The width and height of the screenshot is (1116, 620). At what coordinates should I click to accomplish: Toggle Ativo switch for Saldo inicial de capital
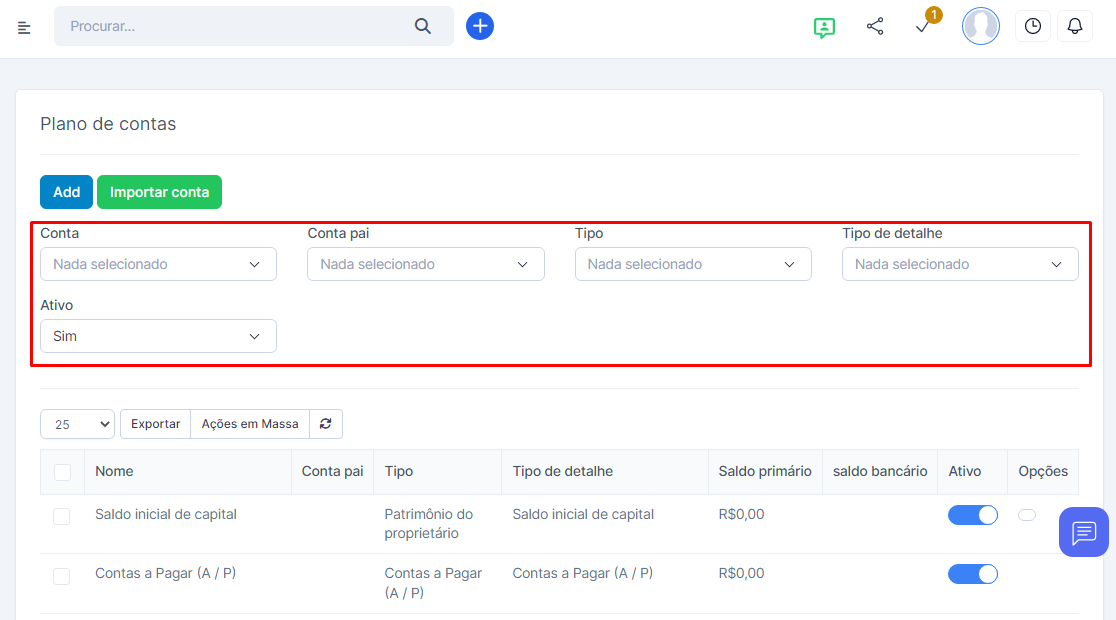point(972,515)
